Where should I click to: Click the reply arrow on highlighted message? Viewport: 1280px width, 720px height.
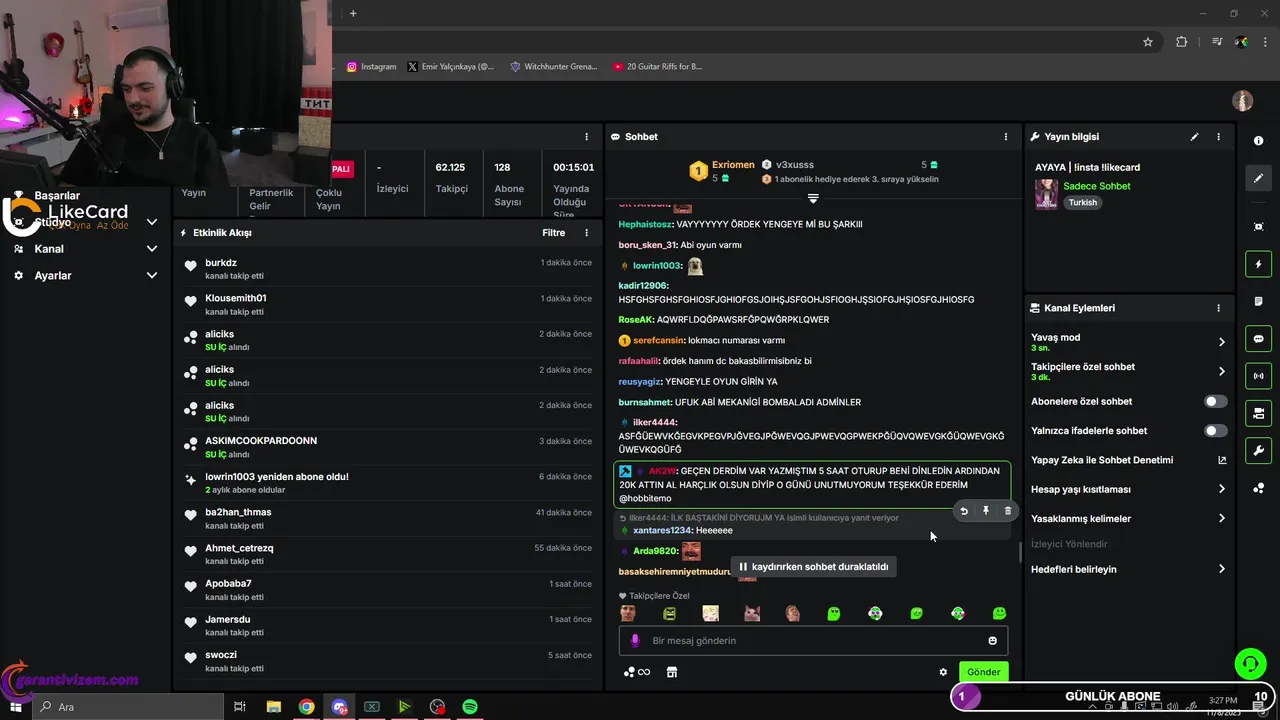pyautogui.click(x=964, y=511)
